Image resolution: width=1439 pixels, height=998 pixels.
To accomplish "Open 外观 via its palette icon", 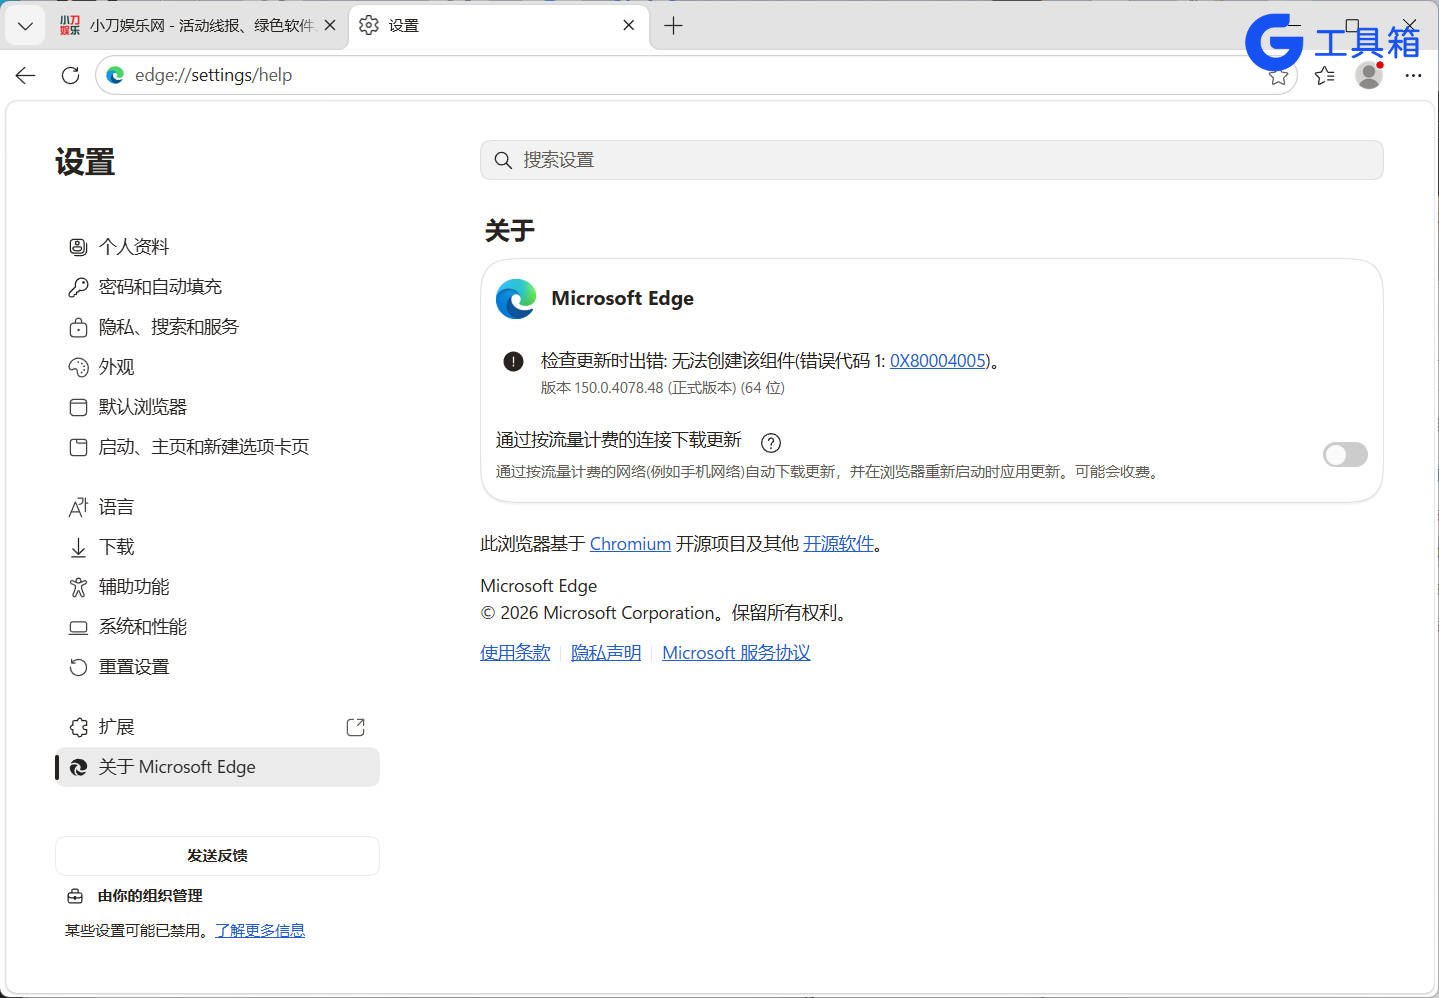I will coord(78,367).
